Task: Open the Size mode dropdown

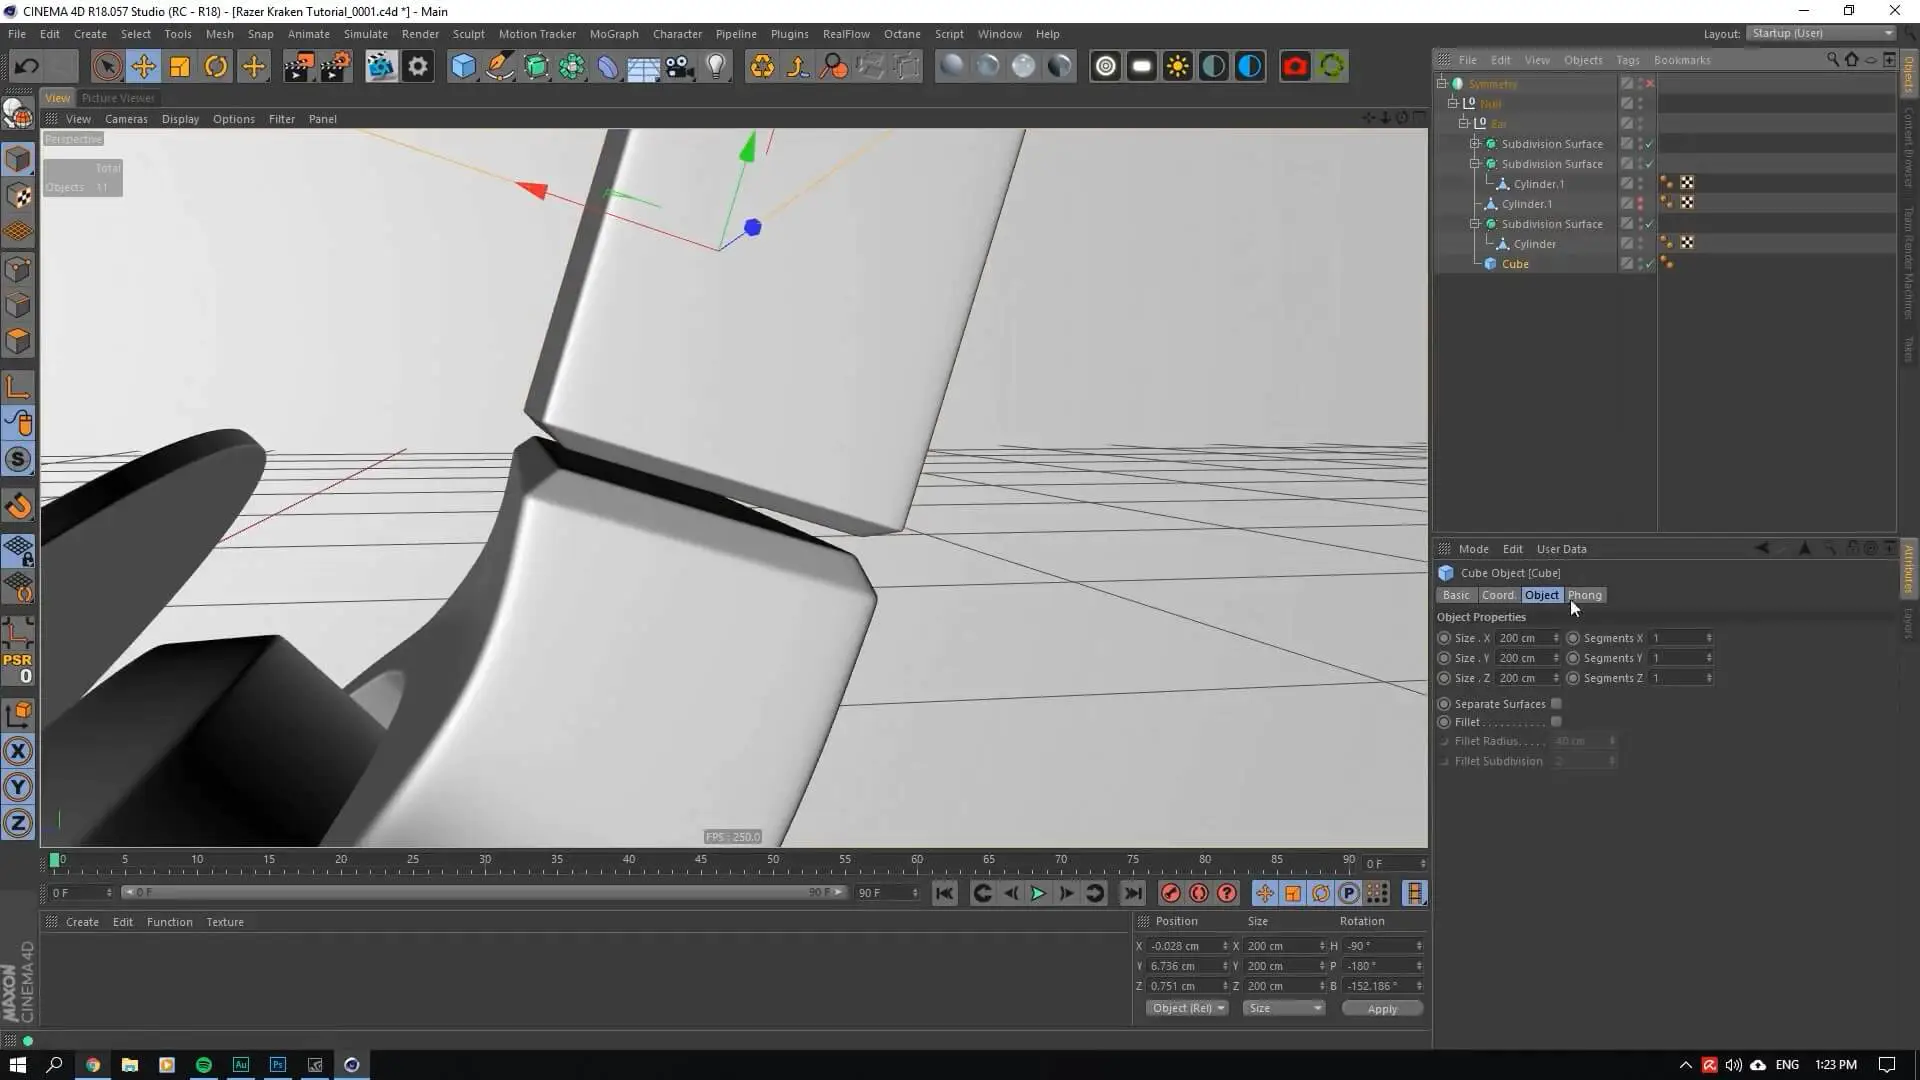Action: click(1284, 1008)
